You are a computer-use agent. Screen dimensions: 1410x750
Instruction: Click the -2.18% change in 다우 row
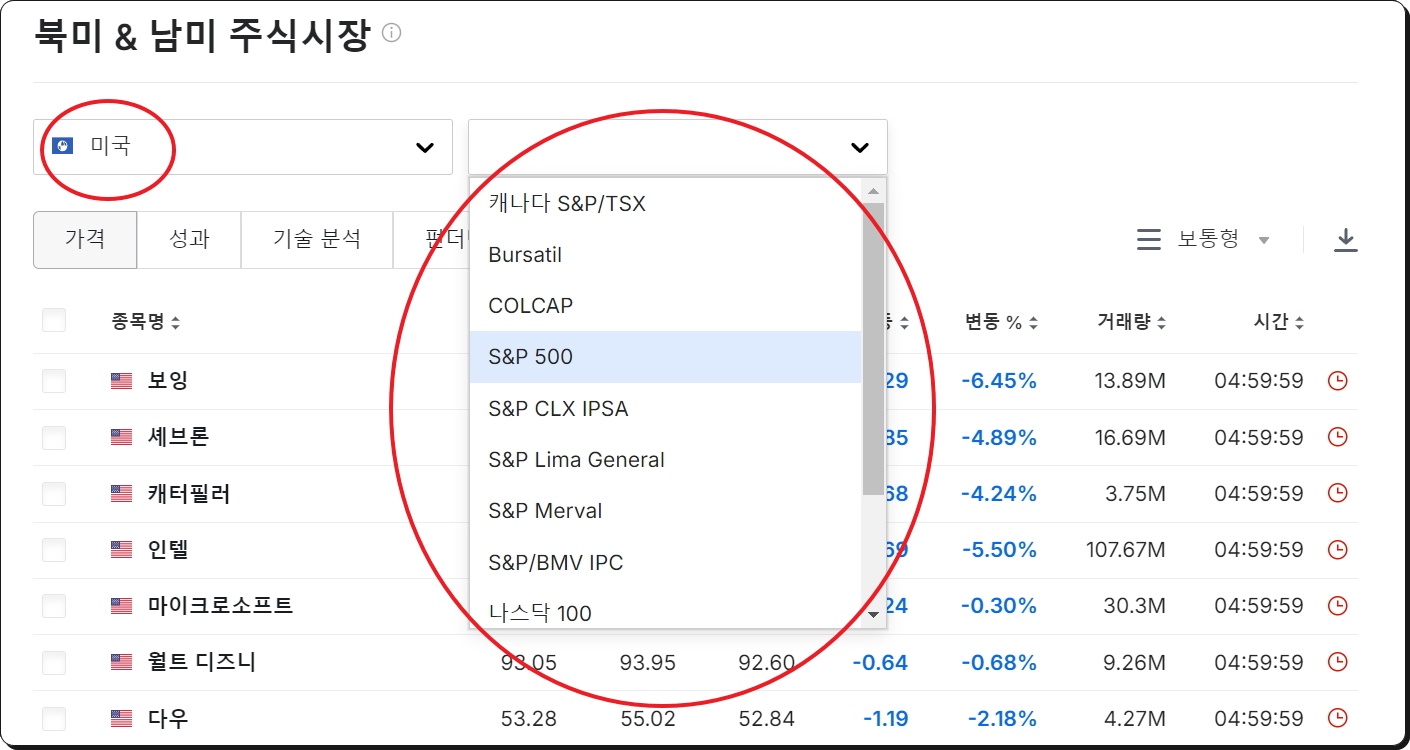point(1002,718)
